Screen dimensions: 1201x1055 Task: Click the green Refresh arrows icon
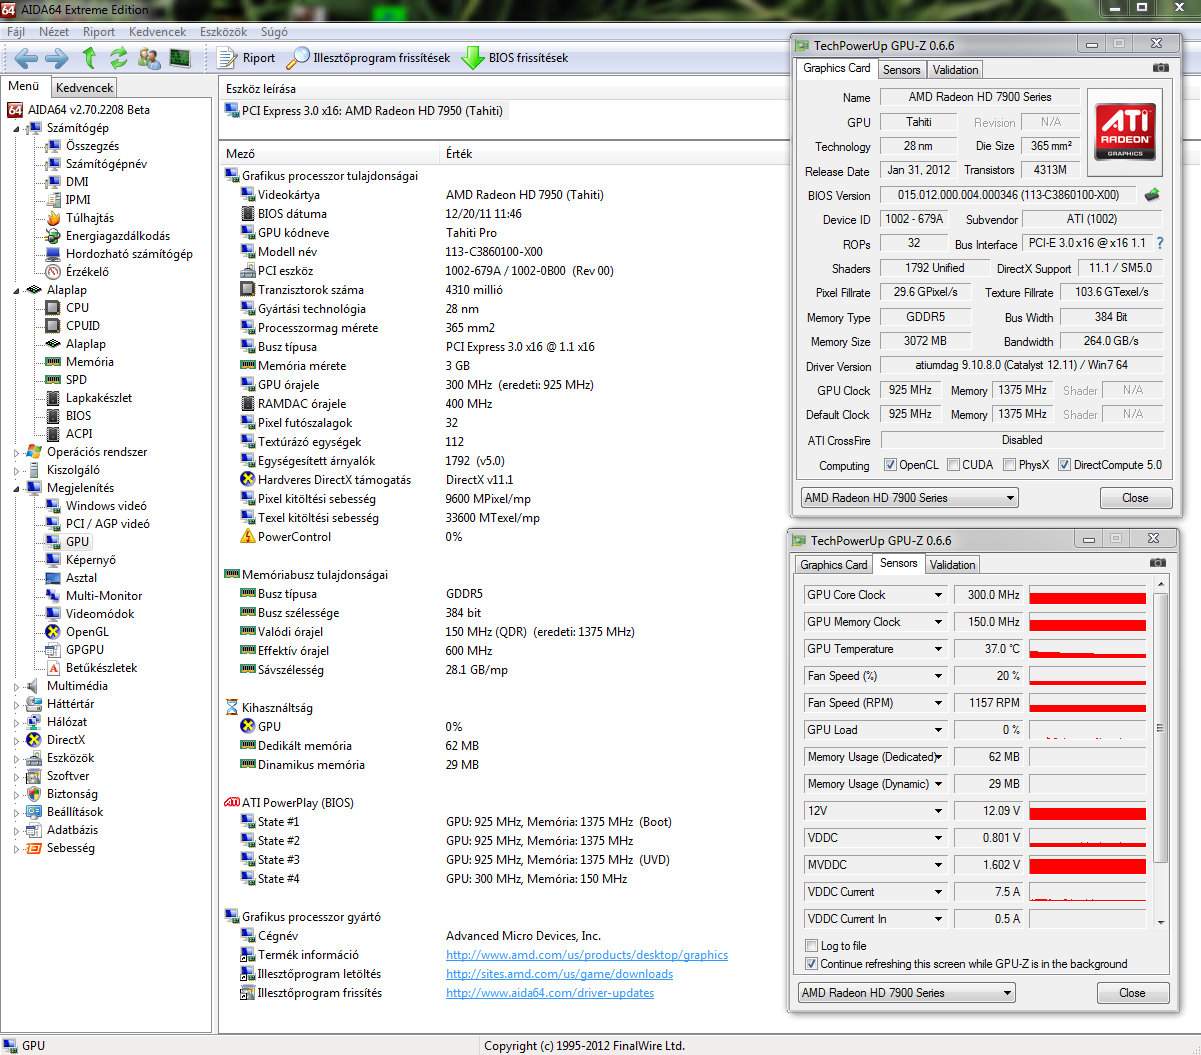pos(119,57)
